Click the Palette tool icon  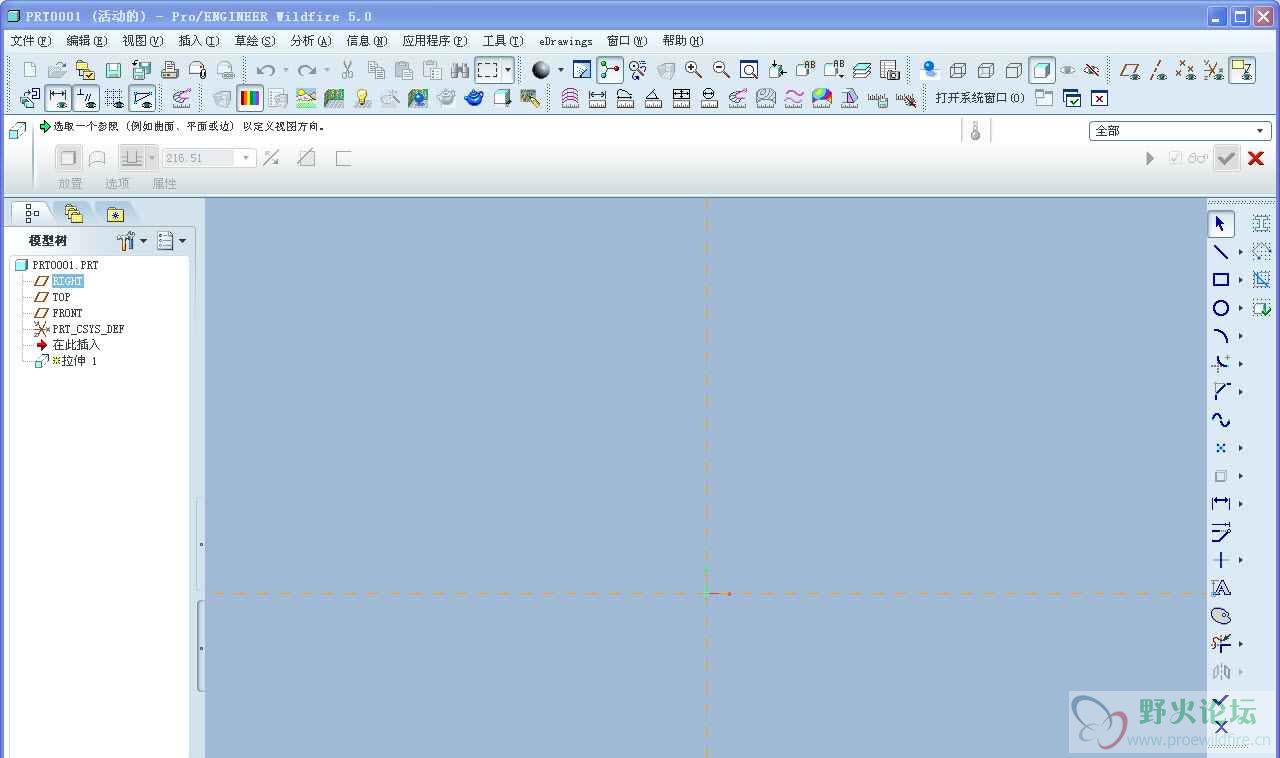(x=1221, y=616)
